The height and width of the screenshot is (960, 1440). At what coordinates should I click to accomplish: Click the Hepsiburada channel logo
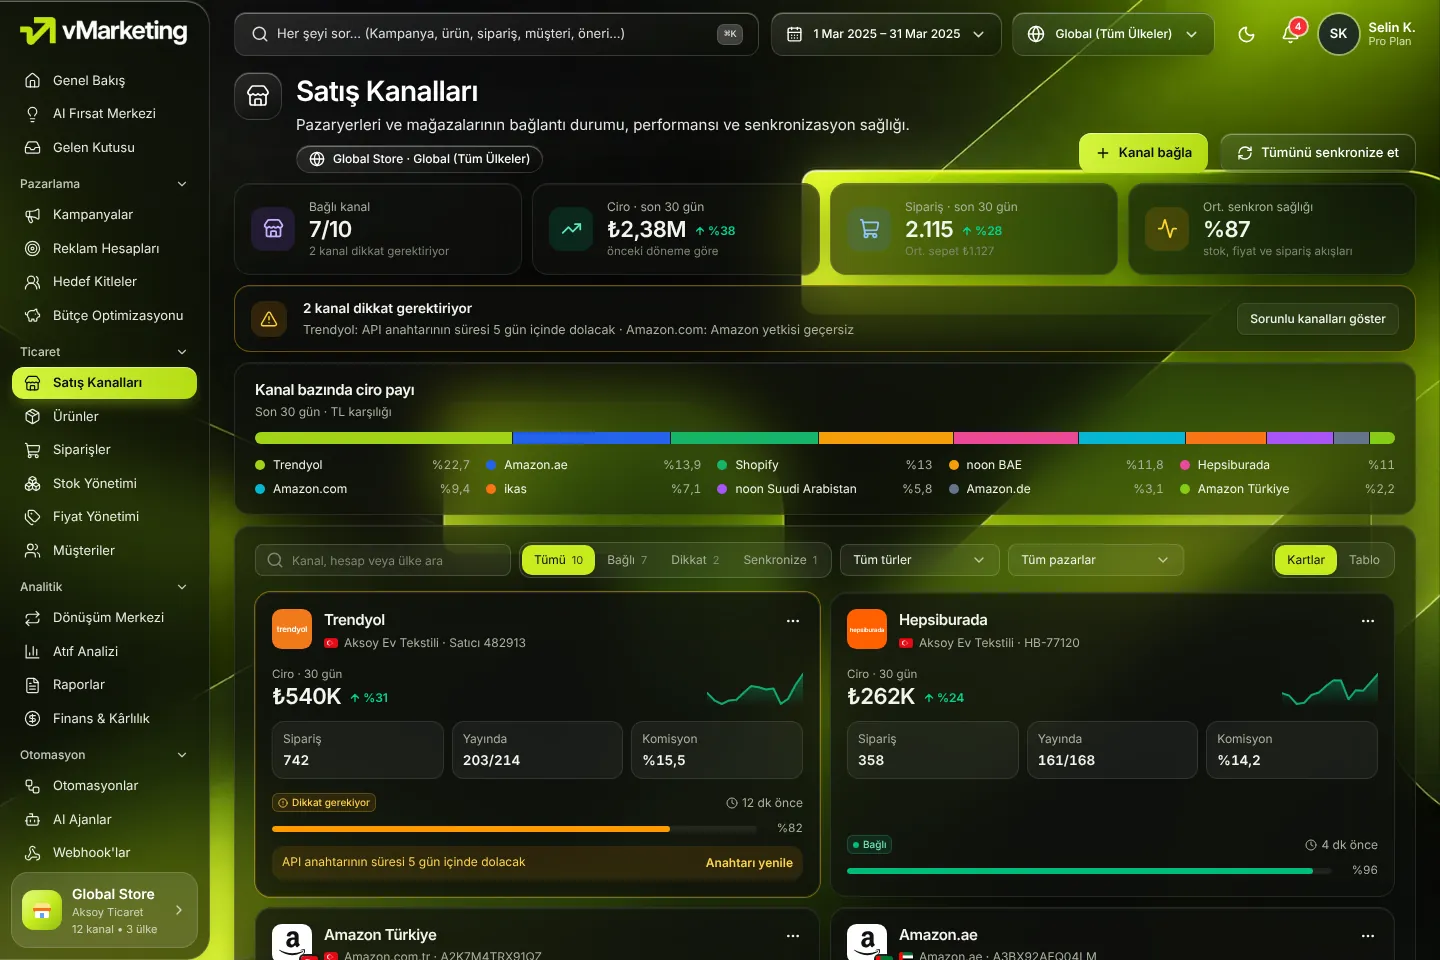coord(867,629)
